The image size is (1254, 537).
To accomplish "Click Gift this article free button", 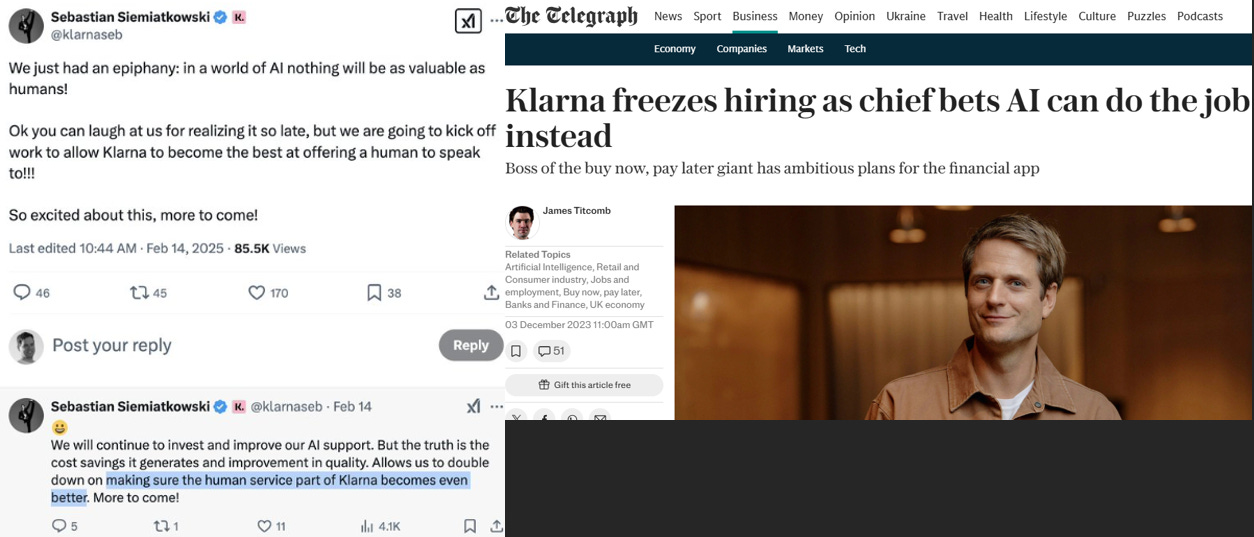I will pyautogui.click(x=584, y=385).
